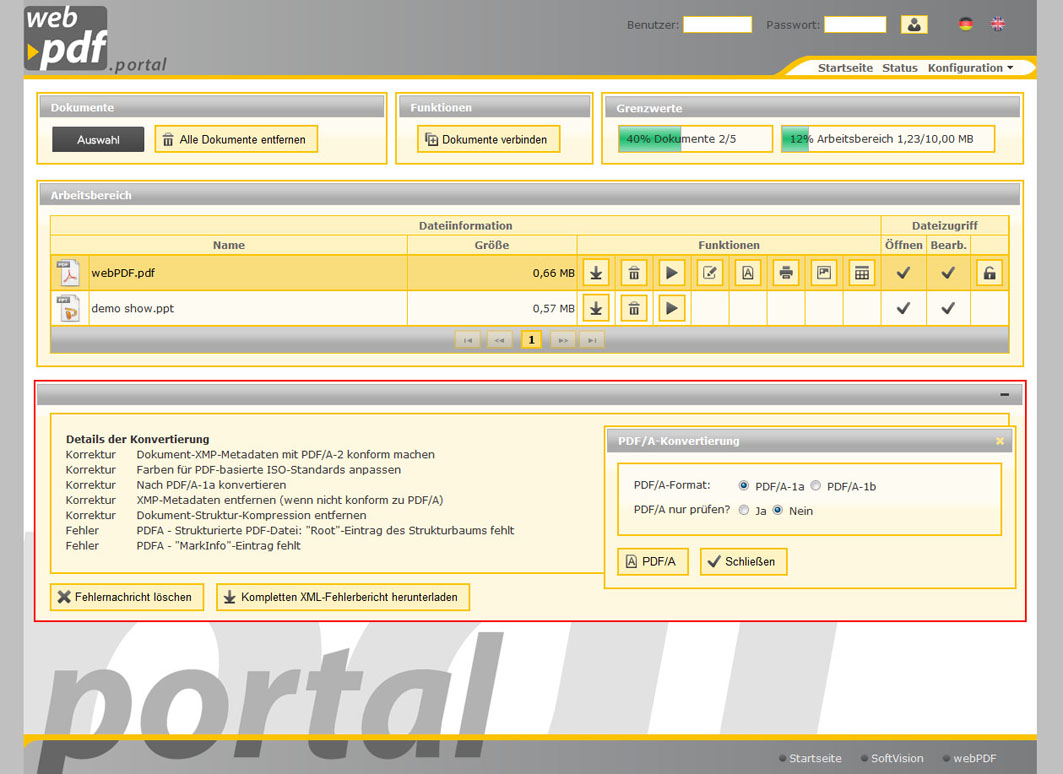Print webPDF.pdf with printer icon

(x=786, y=273)
